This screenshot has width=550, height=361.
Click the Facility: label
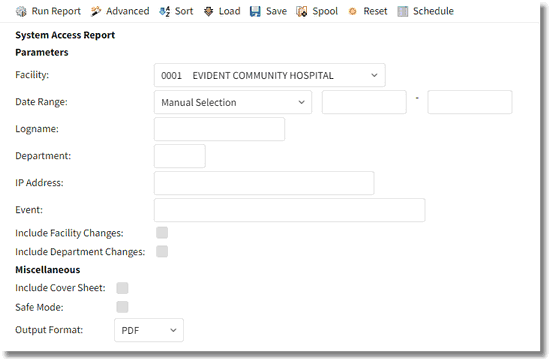click(32, 75)
